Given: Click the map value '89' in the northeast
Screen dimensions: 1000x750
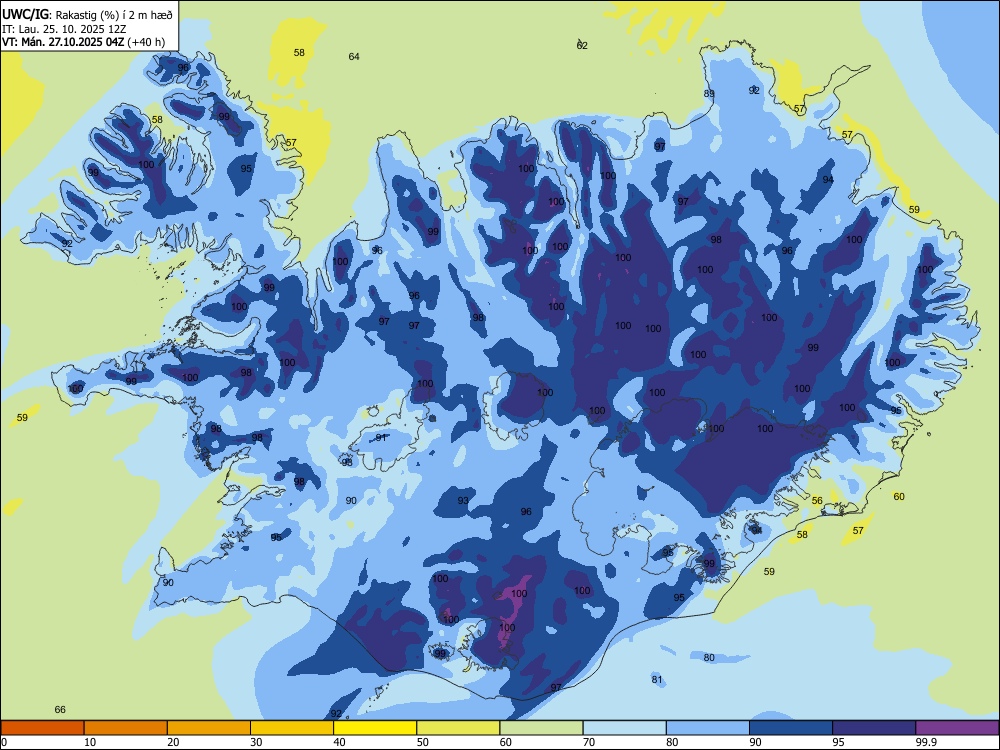Looking at the screenshot, I should tap(709, 94).
